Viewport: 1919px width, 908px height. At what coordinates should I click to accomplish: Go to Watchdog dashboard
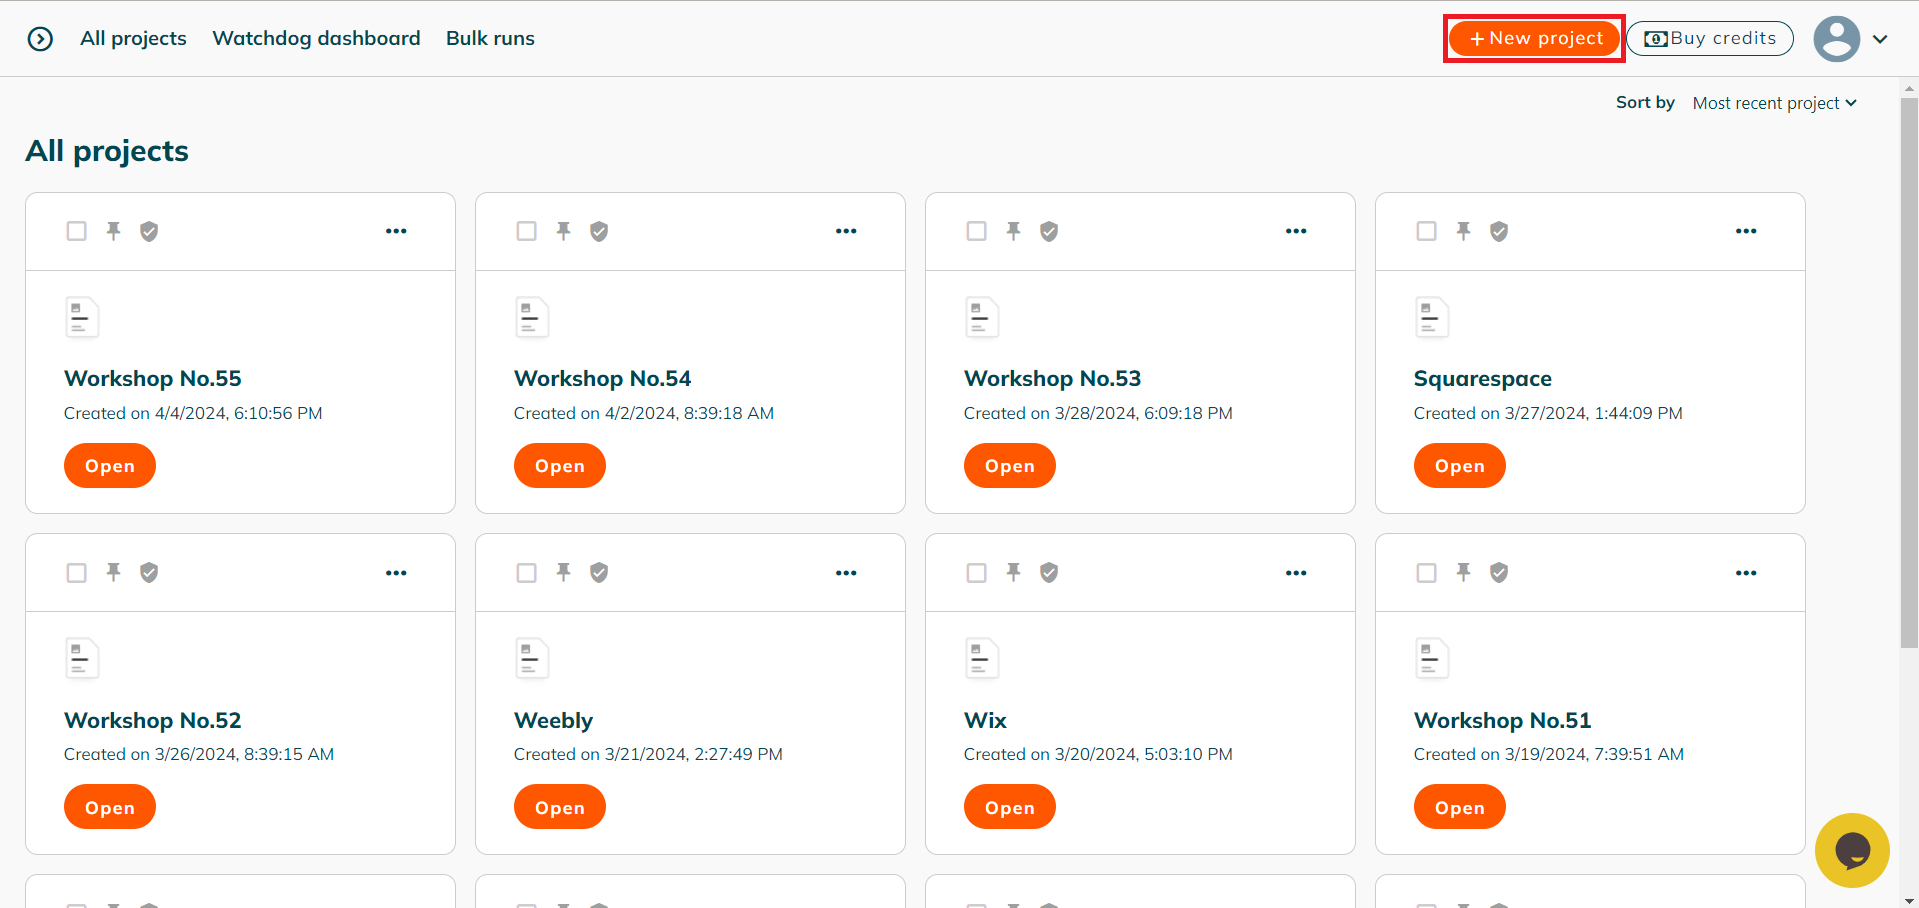(x=316, y=38)
